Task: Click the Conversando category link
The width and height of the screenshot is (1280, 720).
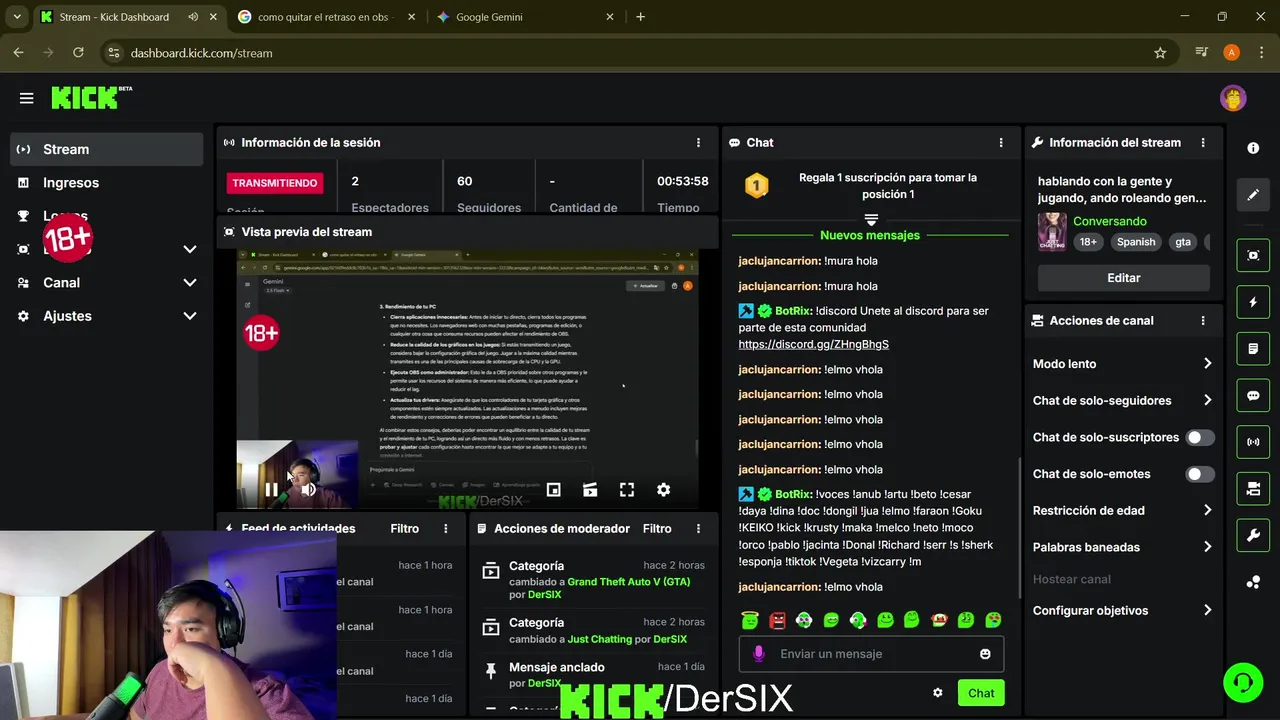Action: [x=1110, y=221]
